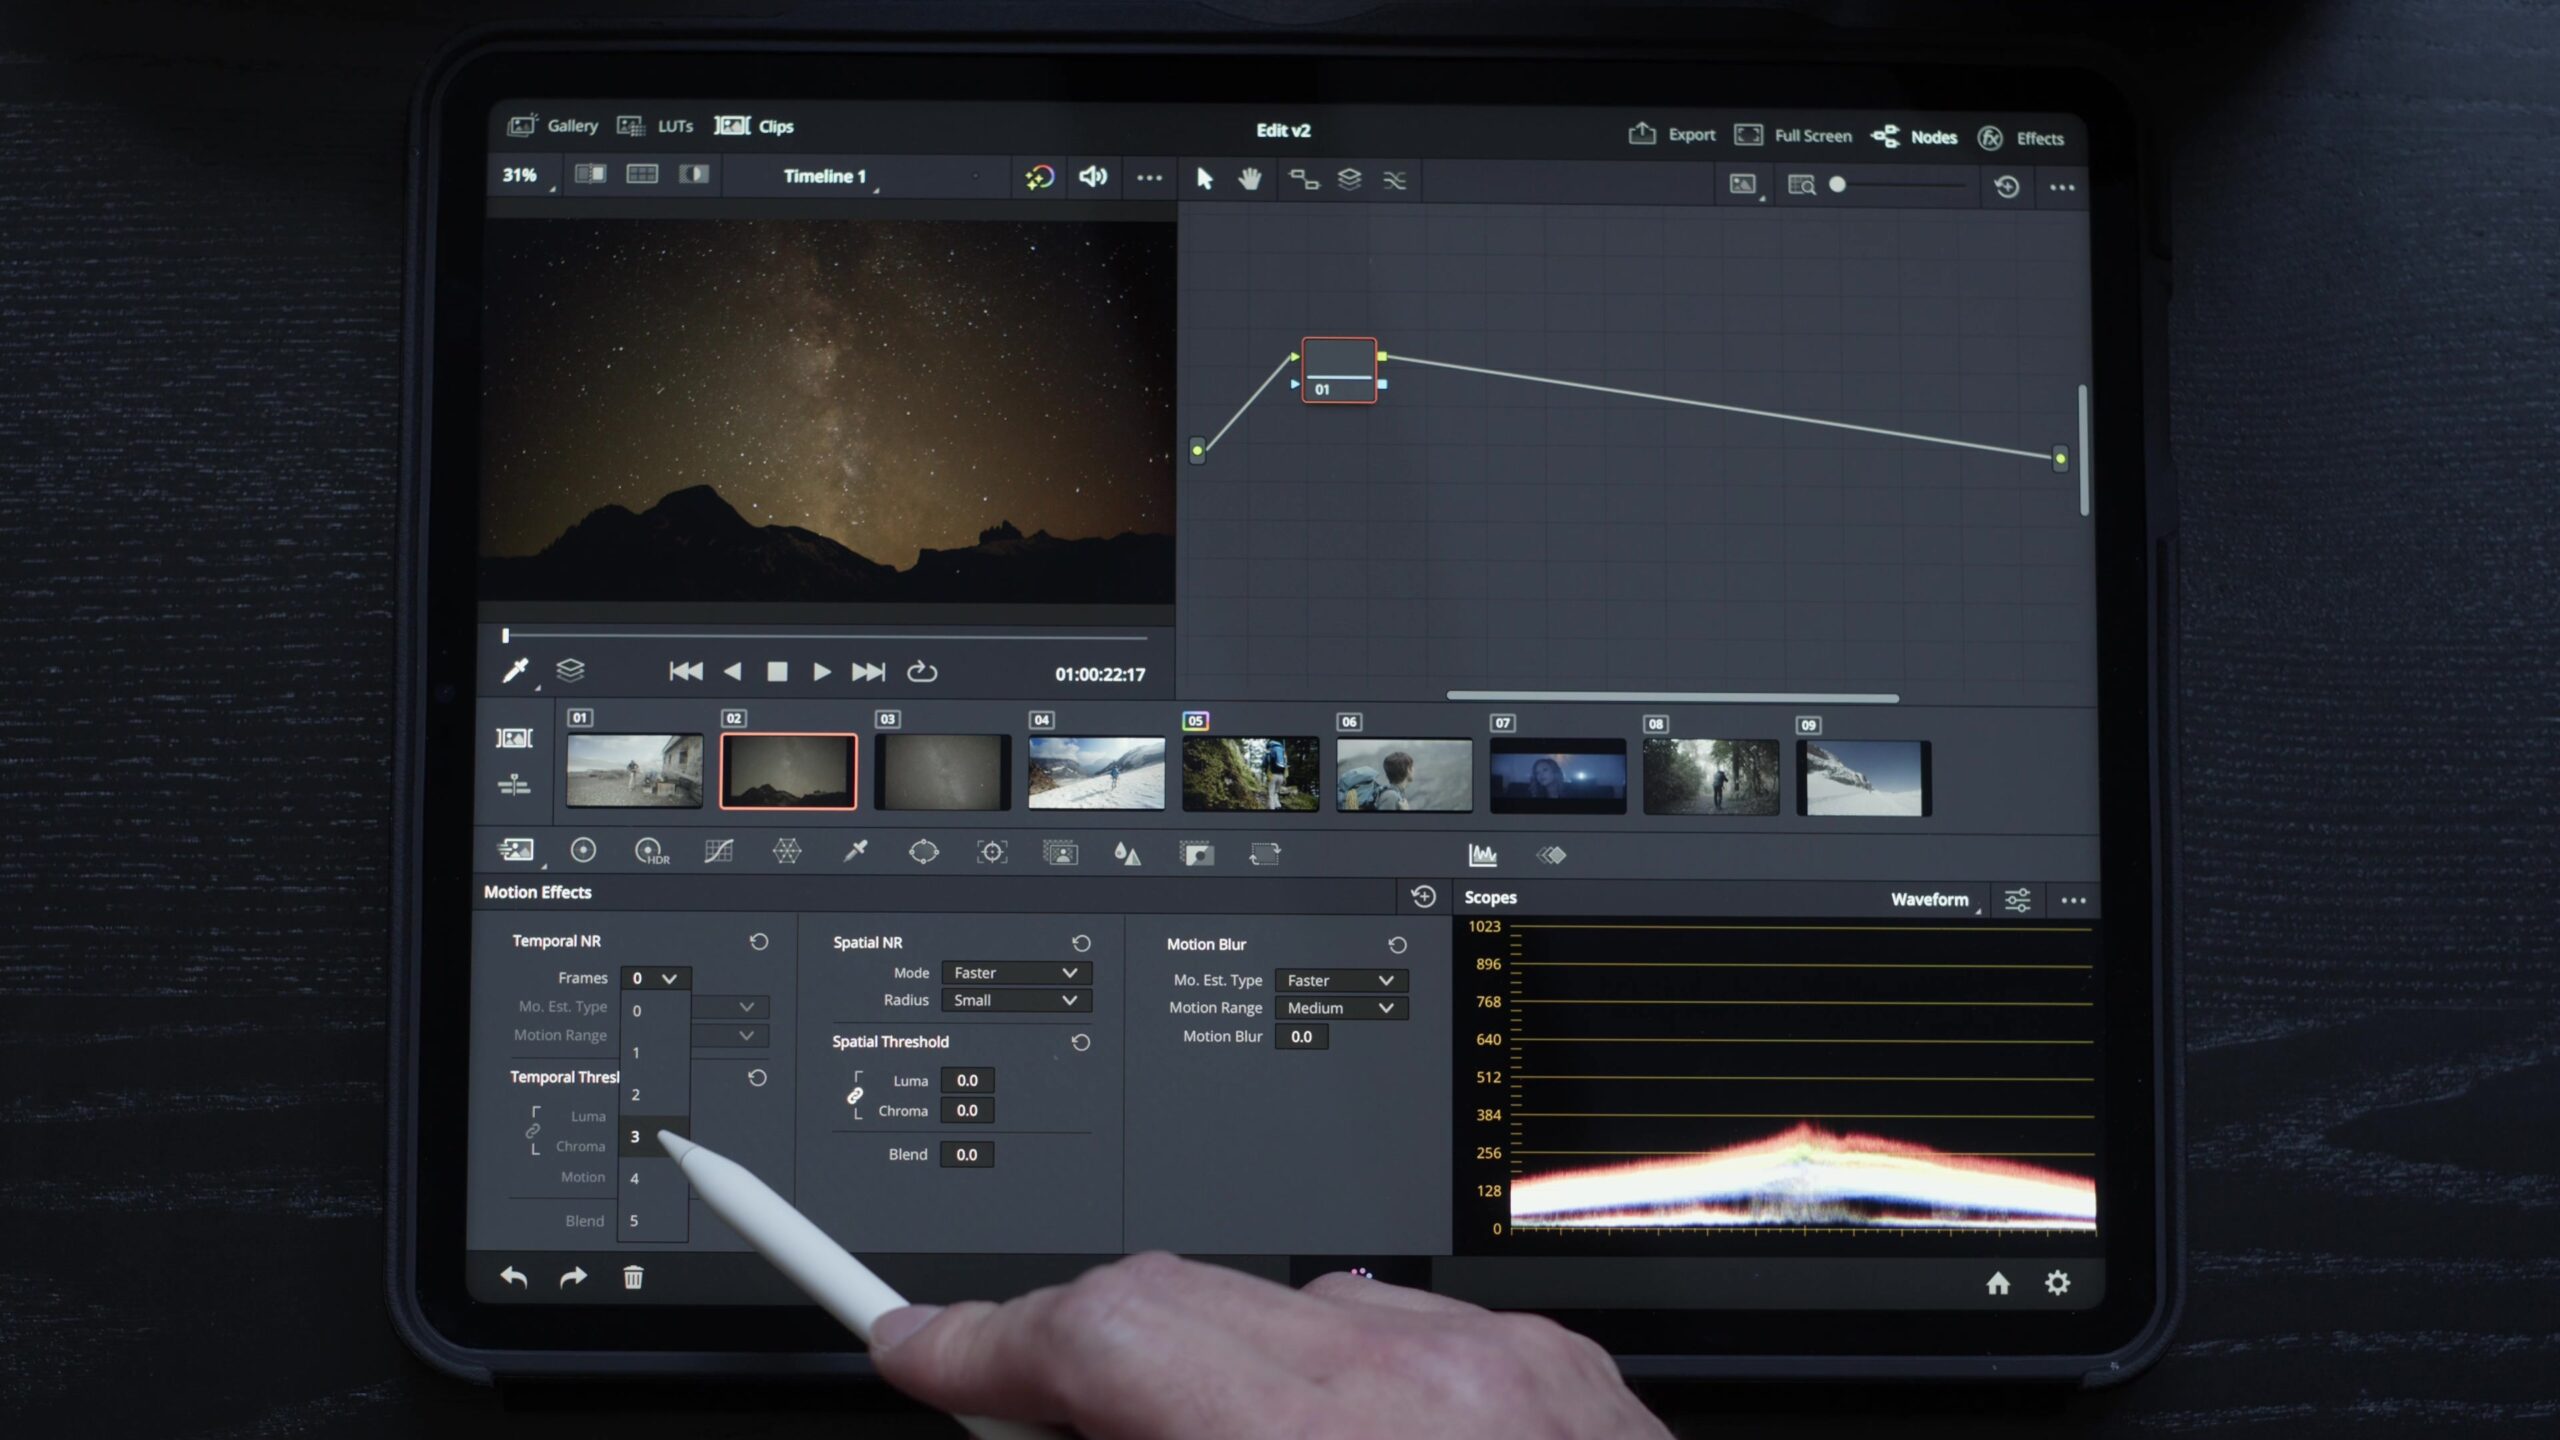Mute the viewer audio speaker icon
The height and width of the screenshot is (1440, 2560).
[1093, 177]
